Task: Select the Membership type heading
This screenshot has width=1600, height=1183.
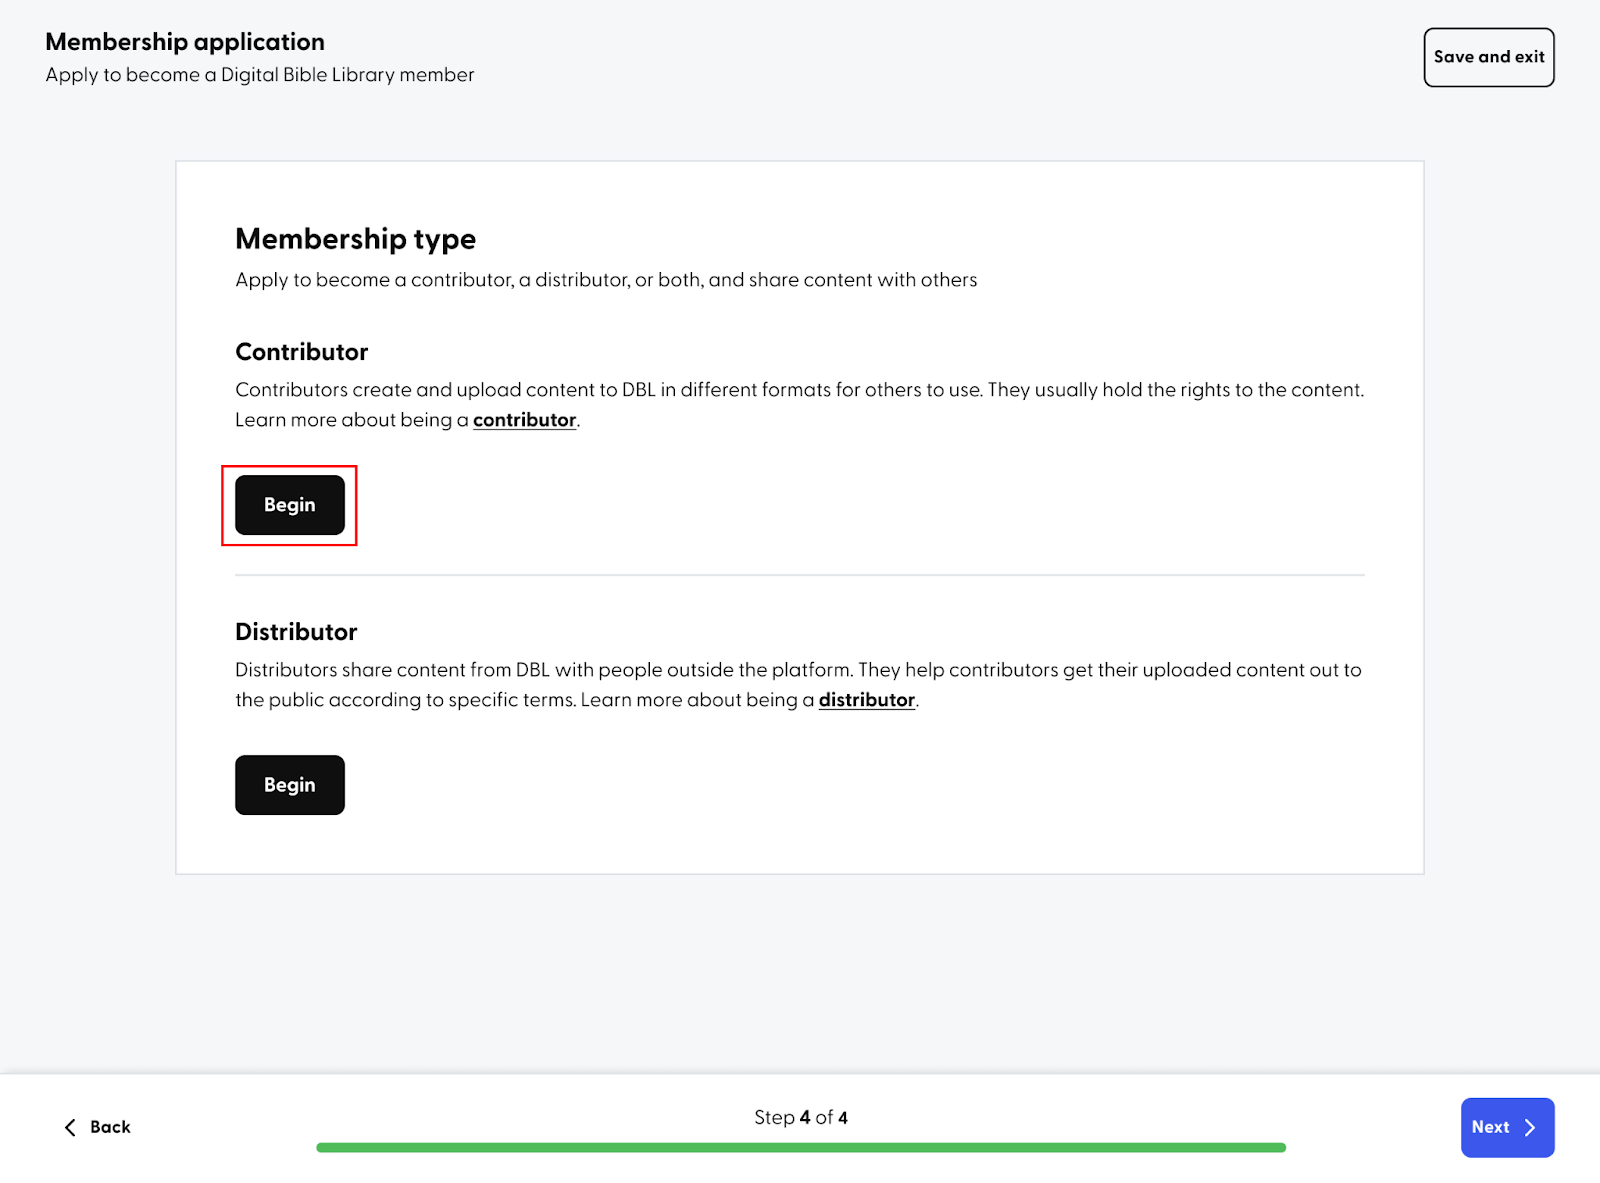Action: pos(356,239)
